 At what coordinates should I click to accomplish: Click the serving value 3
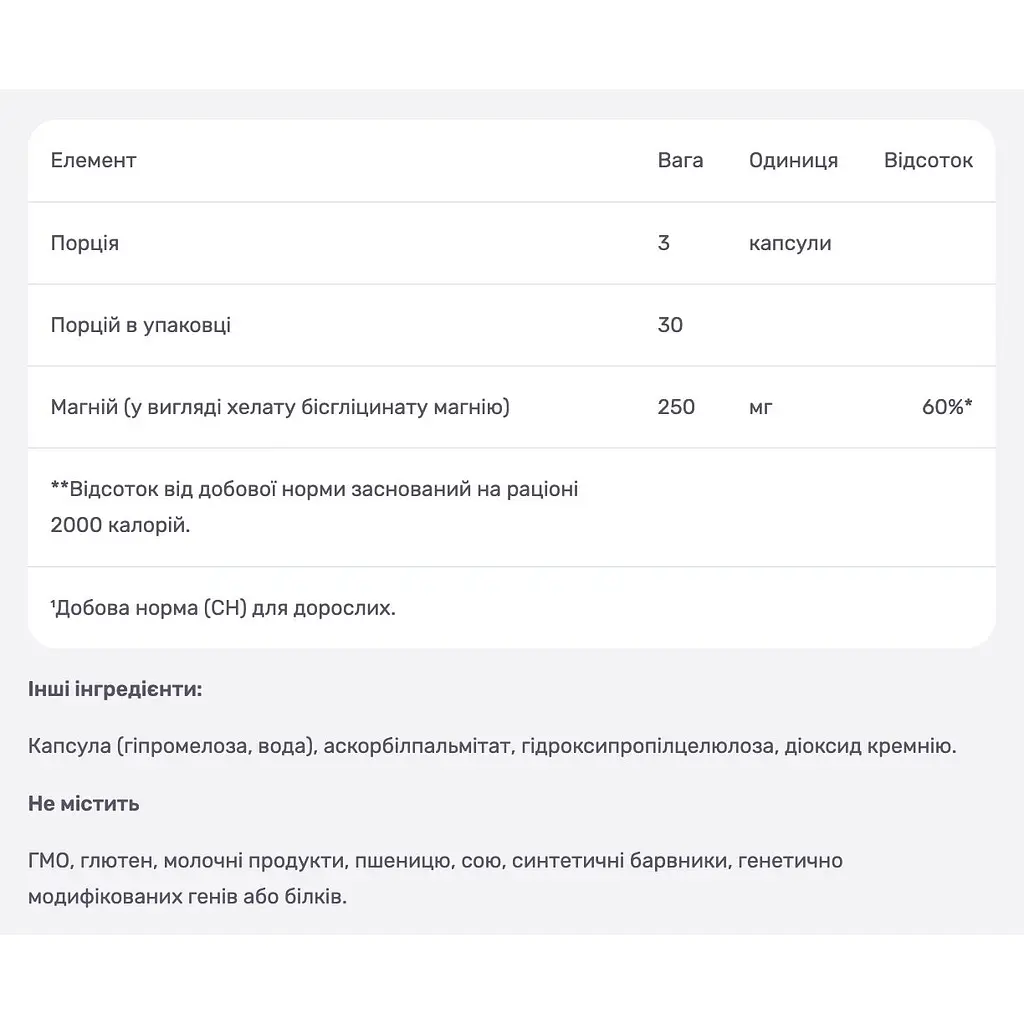point(664,243)
